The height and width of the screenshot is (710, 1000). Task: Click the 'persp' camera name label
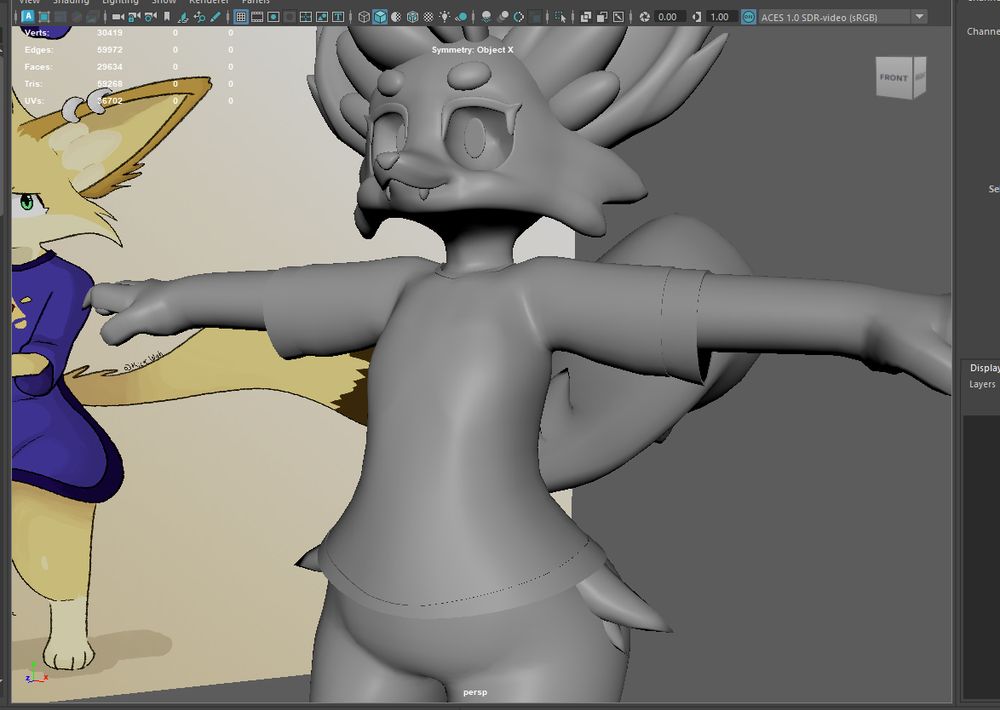[475, 692]
